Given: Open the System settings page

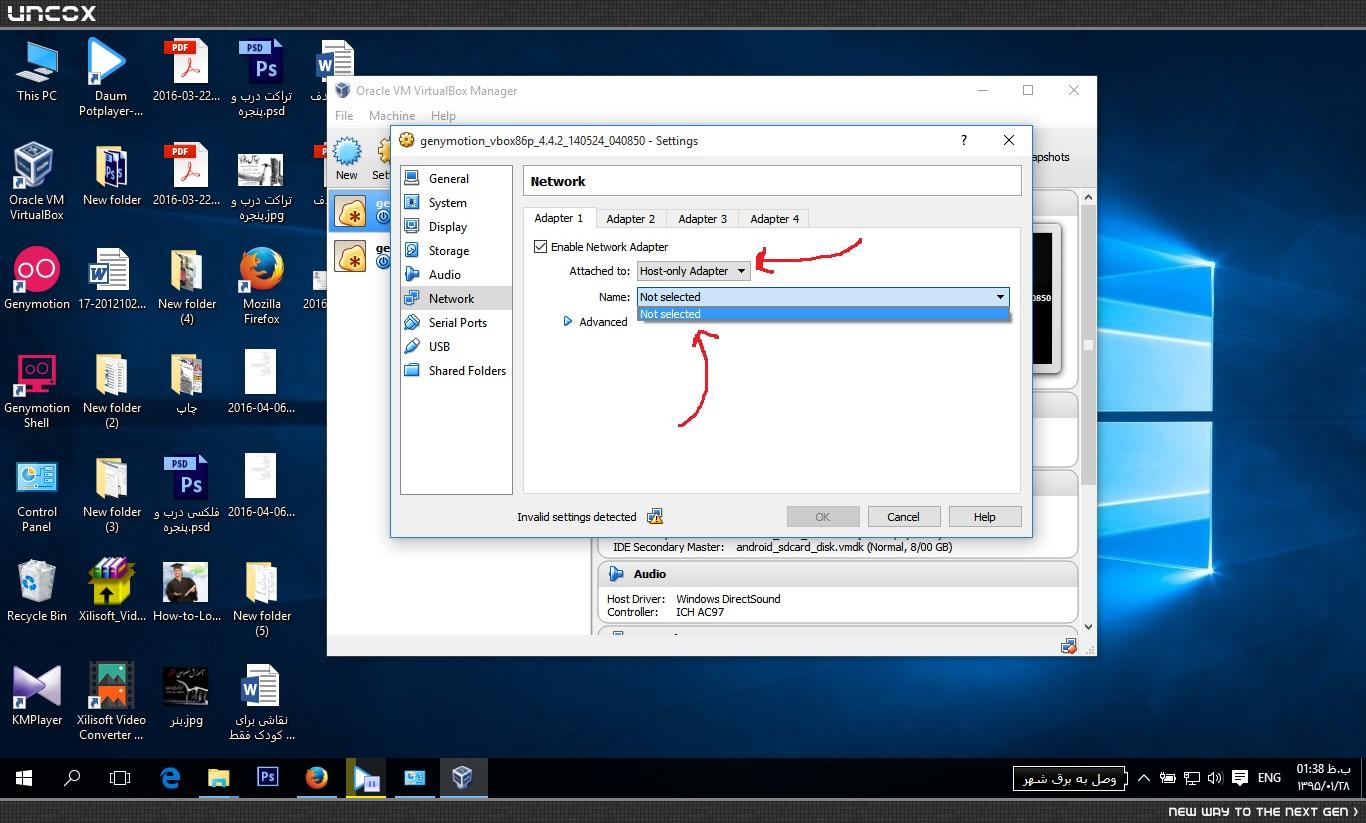Looking at the screenshot, I should pyautogui.click(x=456, y=203).
